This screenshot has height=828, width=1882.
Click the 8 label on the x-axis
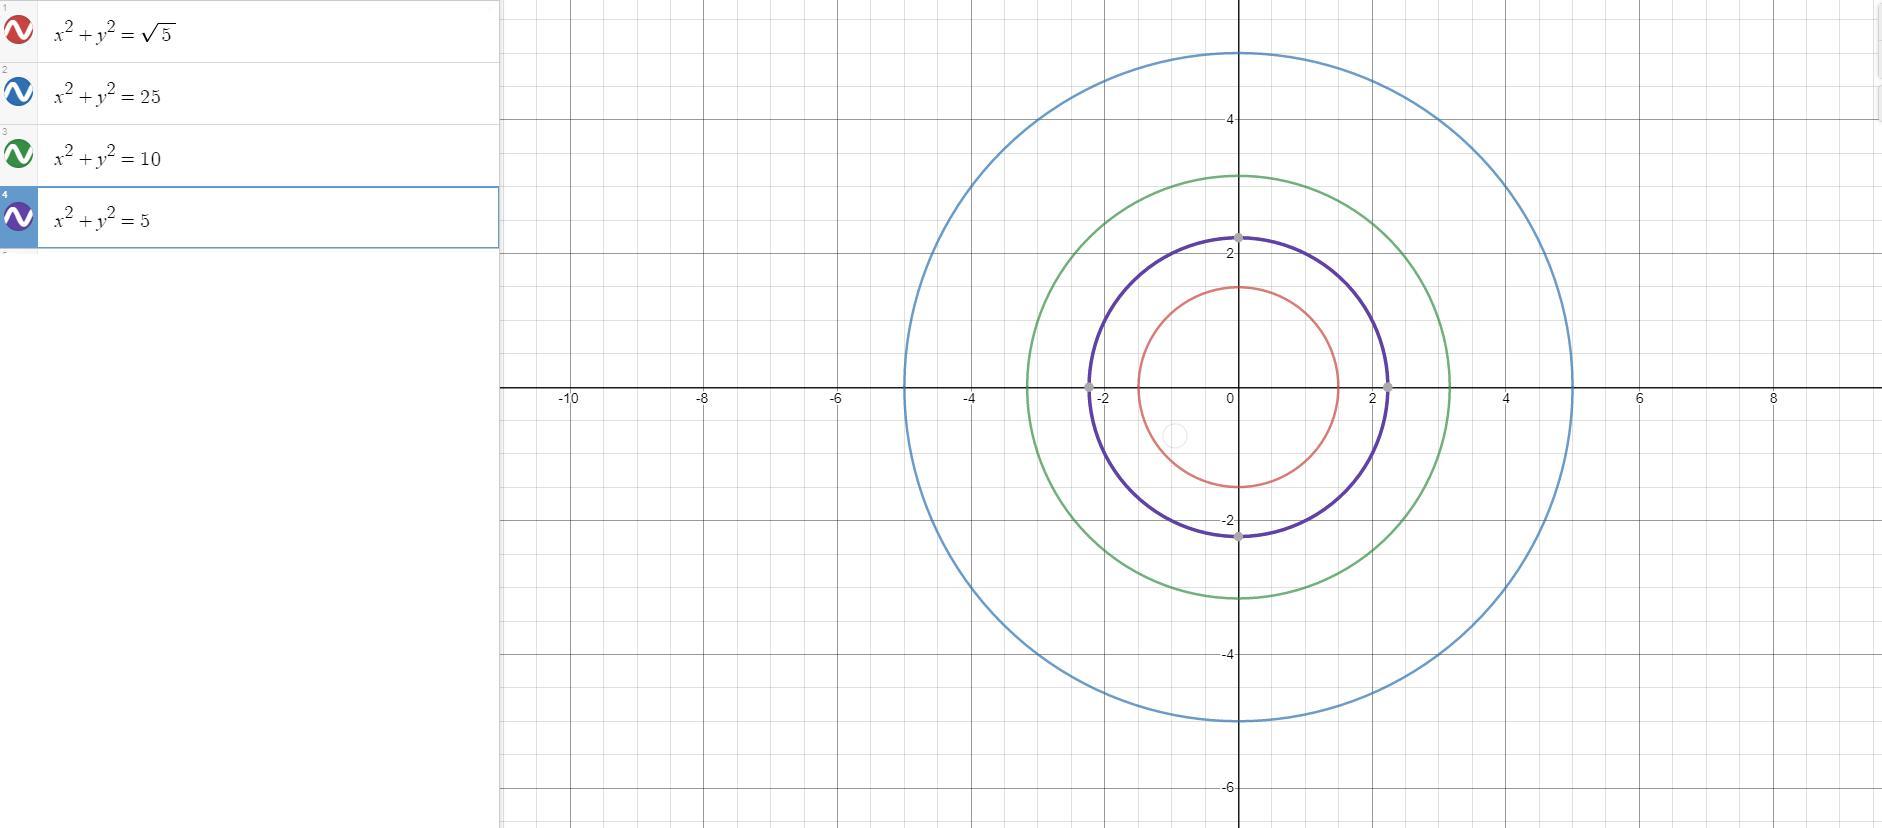tap(1774, 398)
